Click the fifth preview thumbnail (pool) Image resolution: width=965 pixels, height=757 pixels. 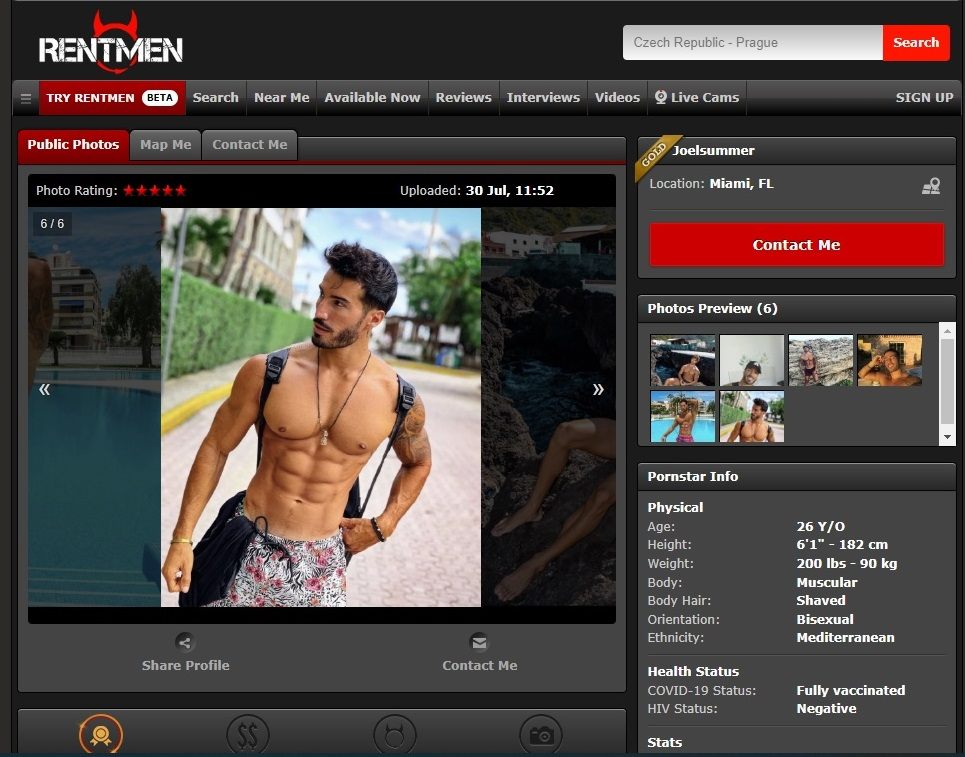point(683,417)
